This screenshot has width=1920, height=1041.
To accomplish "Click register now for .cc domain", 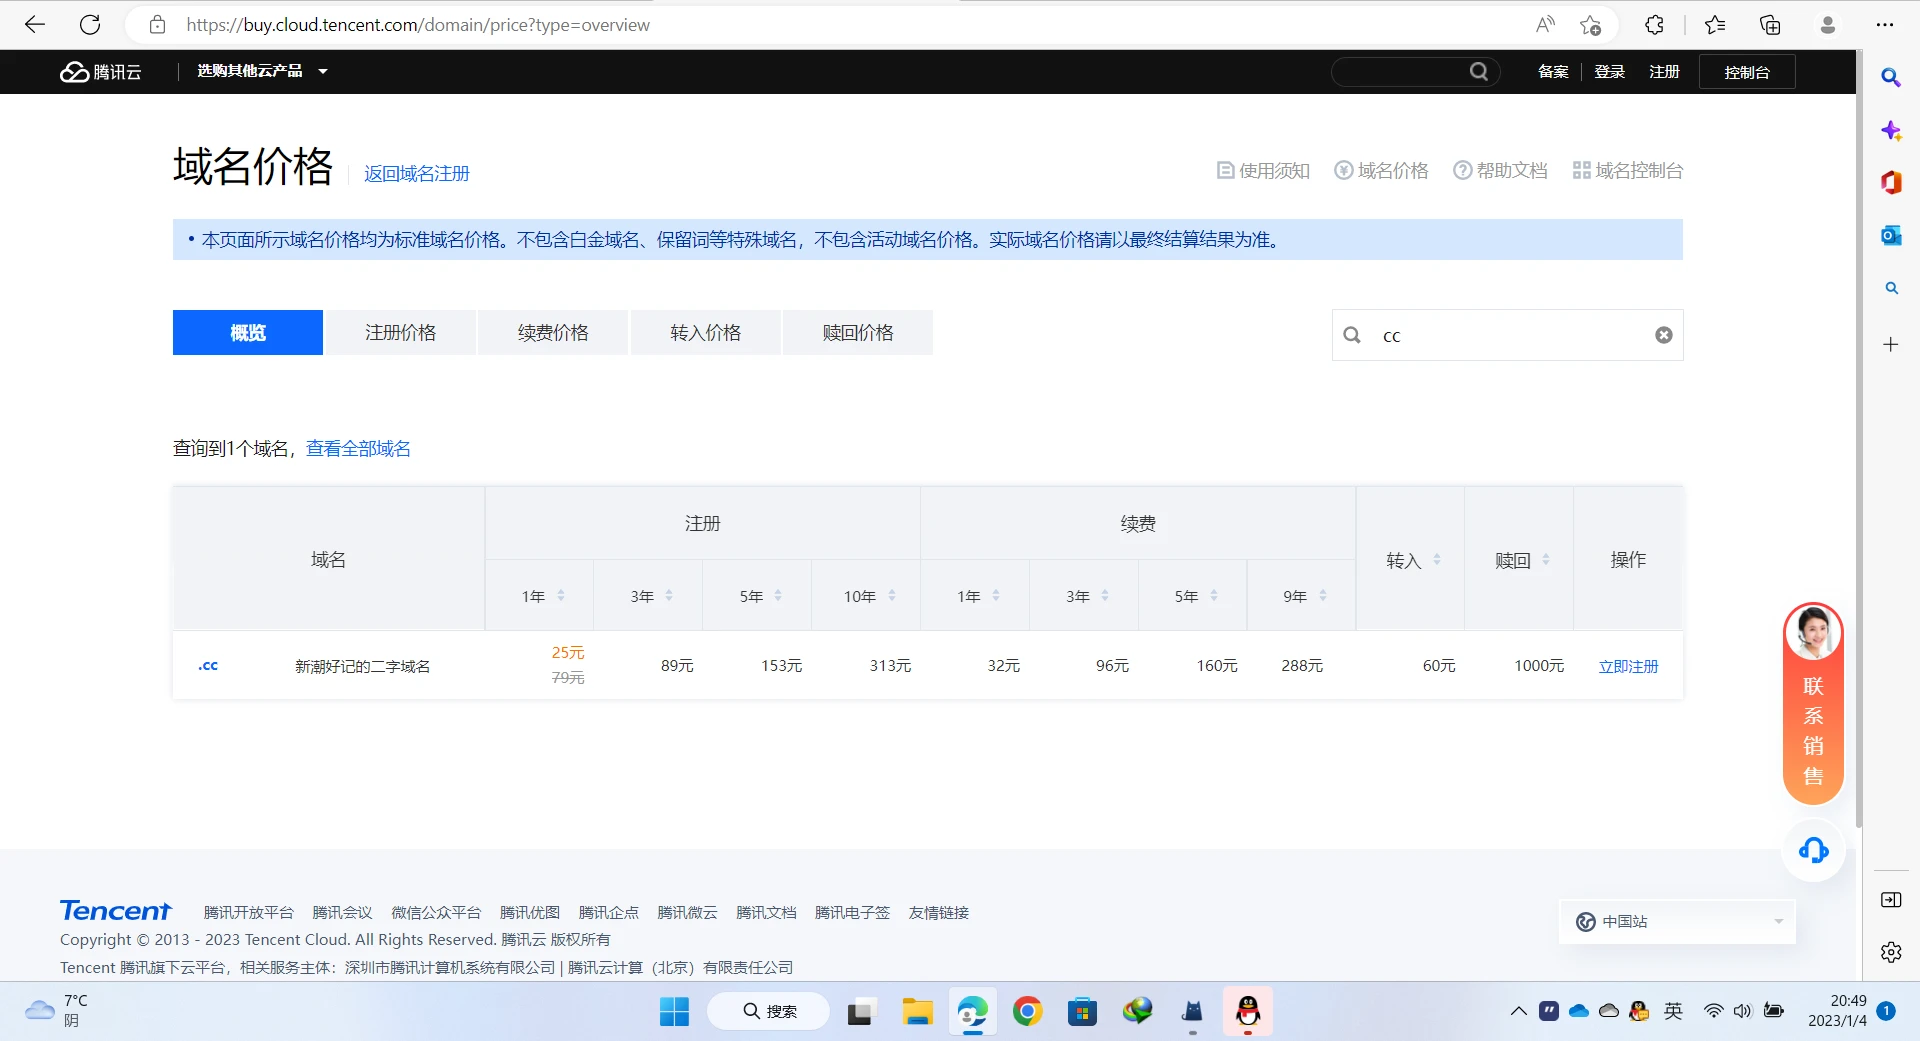I will pos(1628,666).
